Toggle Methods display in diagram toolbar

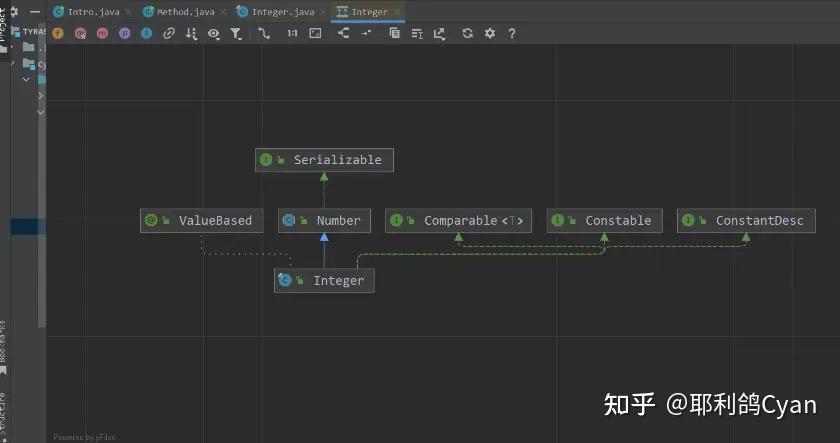click(102, 33)
